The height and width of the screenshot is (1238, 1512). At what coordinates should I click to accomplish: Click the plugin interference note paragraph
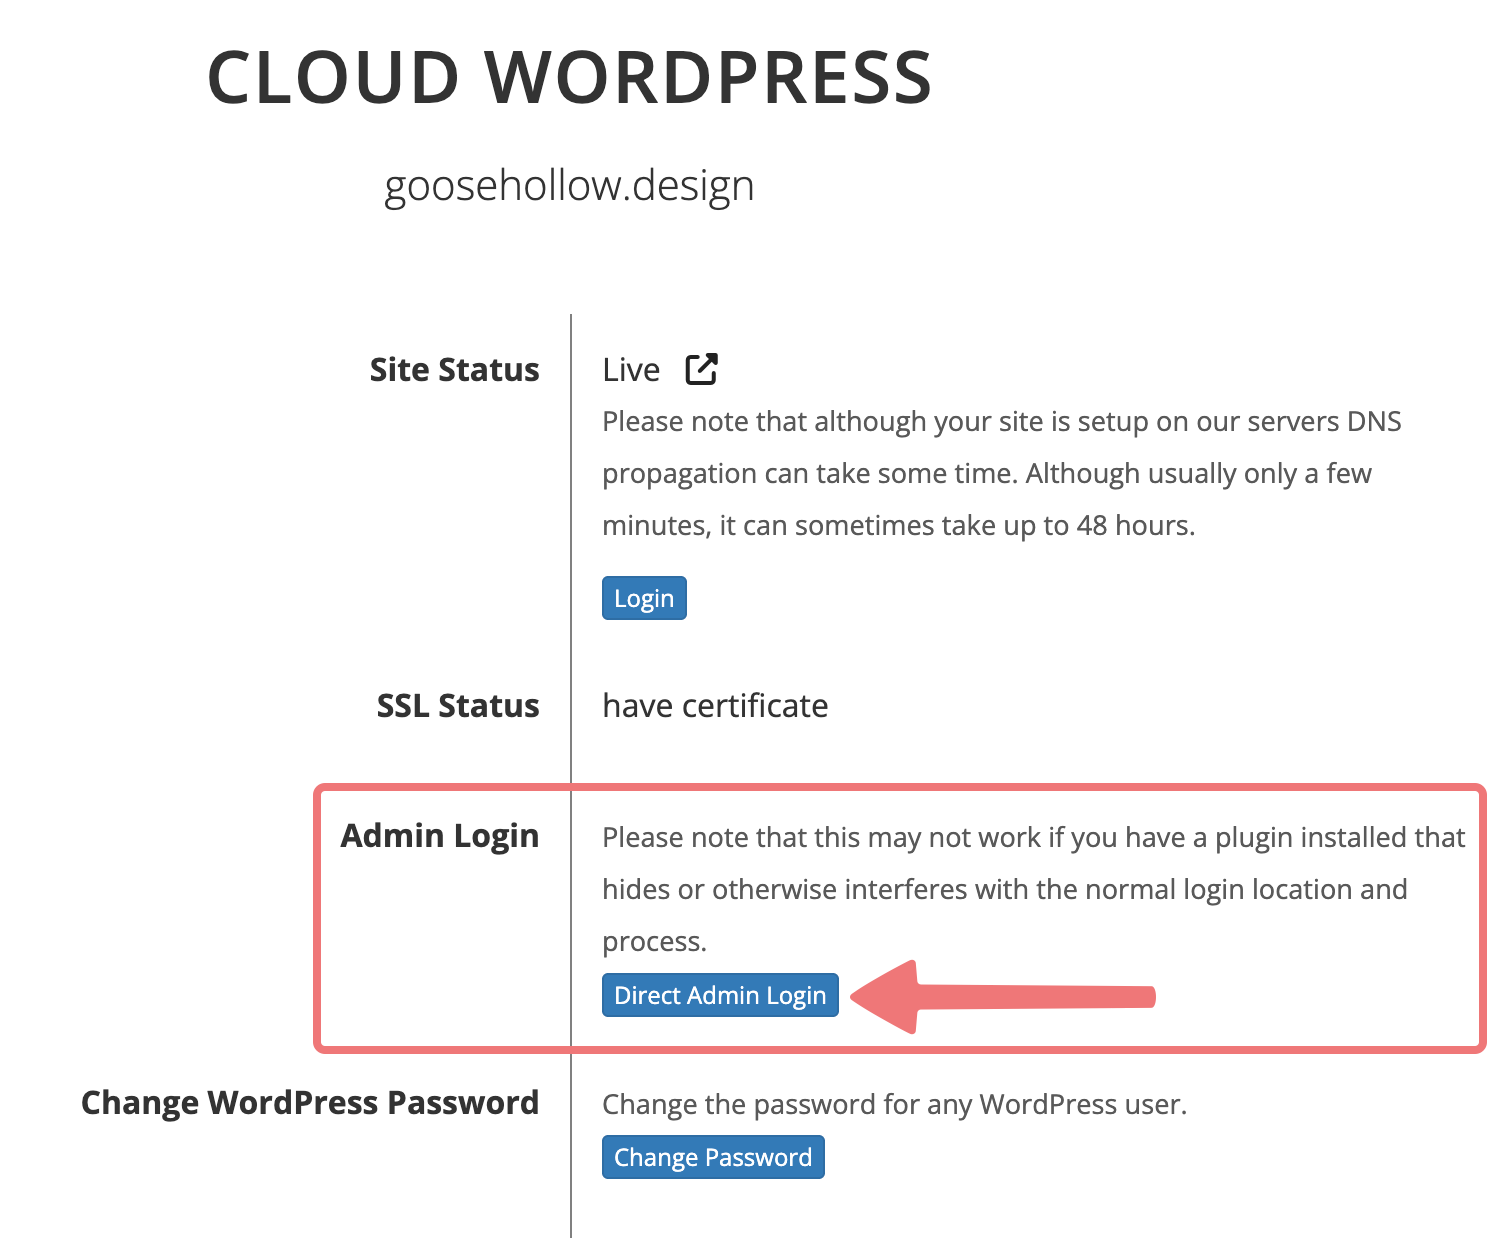pyautogui.click(x=1034, y=889)
